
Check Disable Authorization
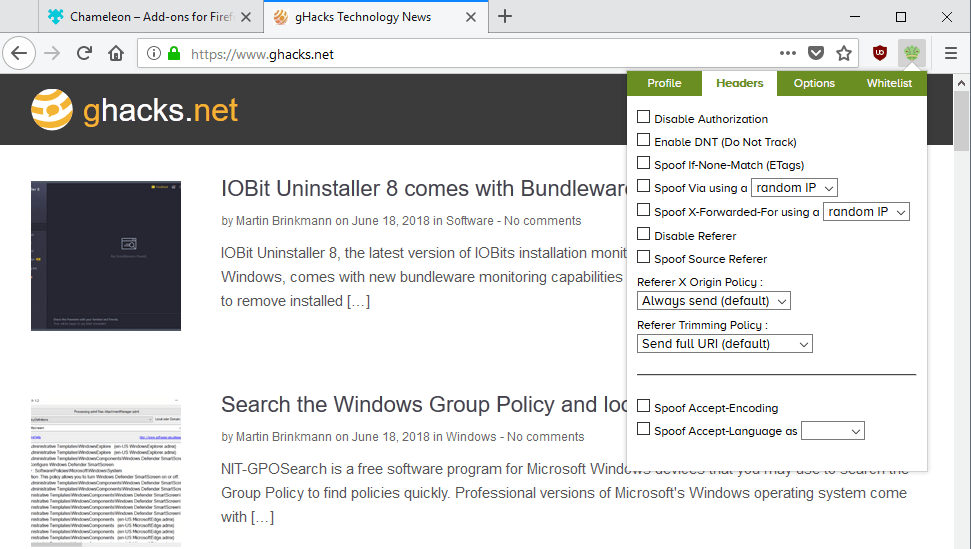[x=643, y=117]
